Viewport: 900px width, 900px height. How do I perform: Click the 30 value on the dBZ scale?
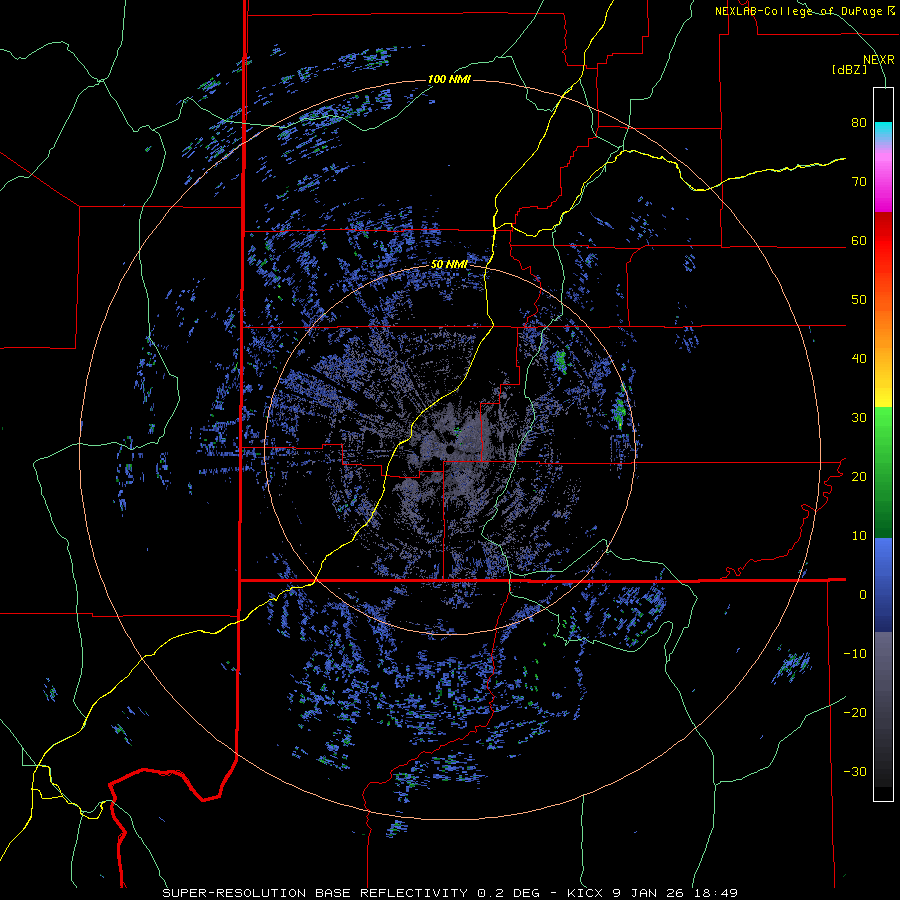click(859, 418)
